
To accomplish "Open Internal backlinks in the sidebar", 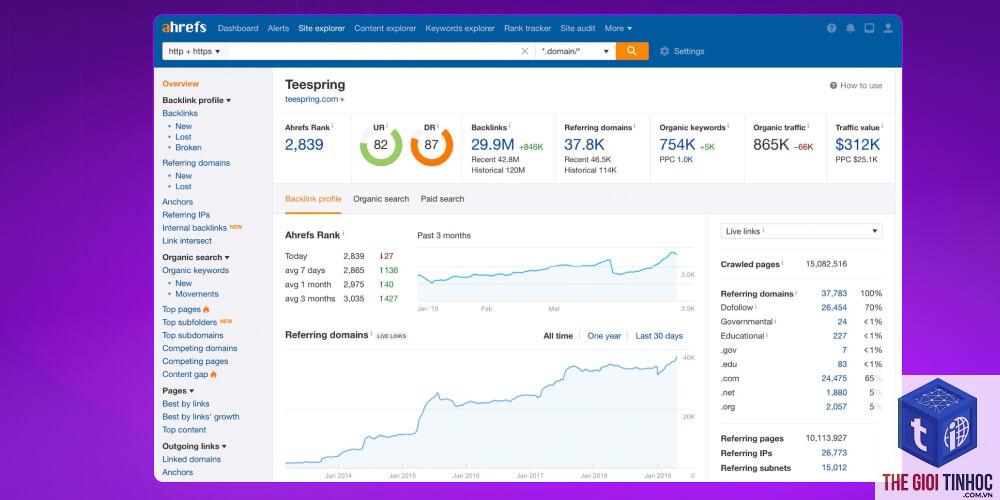I will 195,228.
